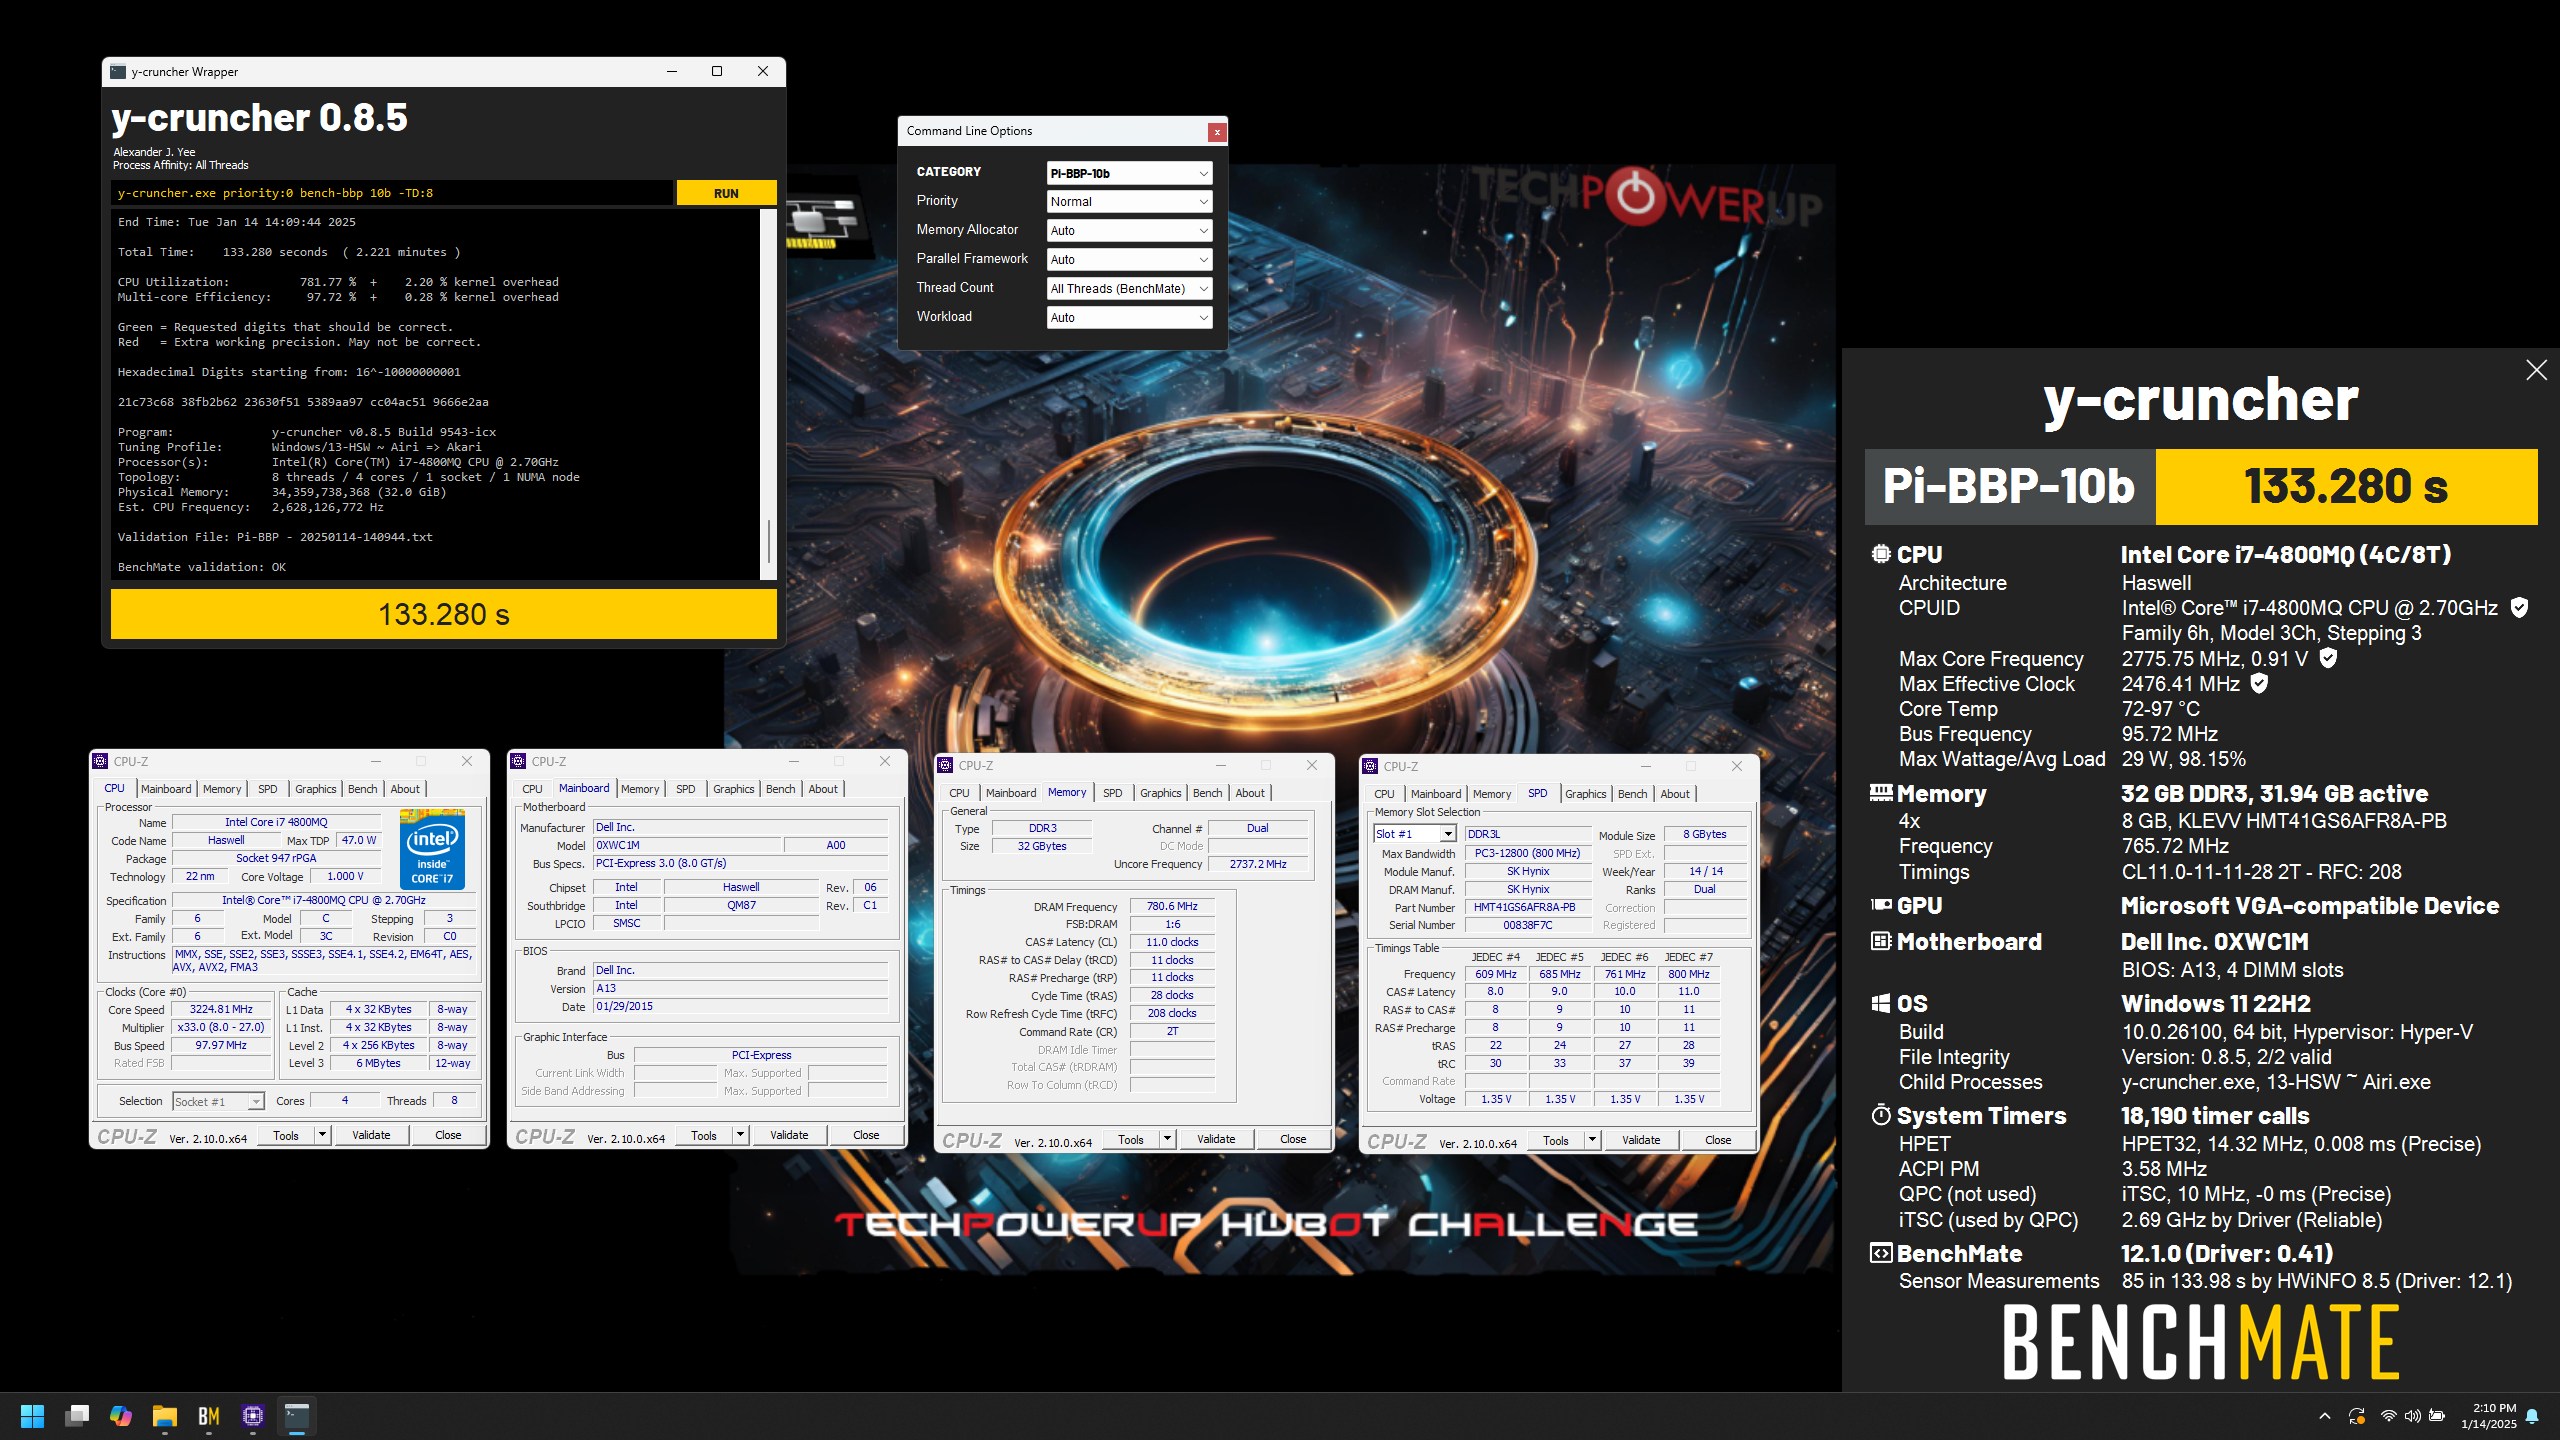Click the Intel Core i7 logo in CPU-Z
The image size is (2560, 1440).
[x=432, y=849]
